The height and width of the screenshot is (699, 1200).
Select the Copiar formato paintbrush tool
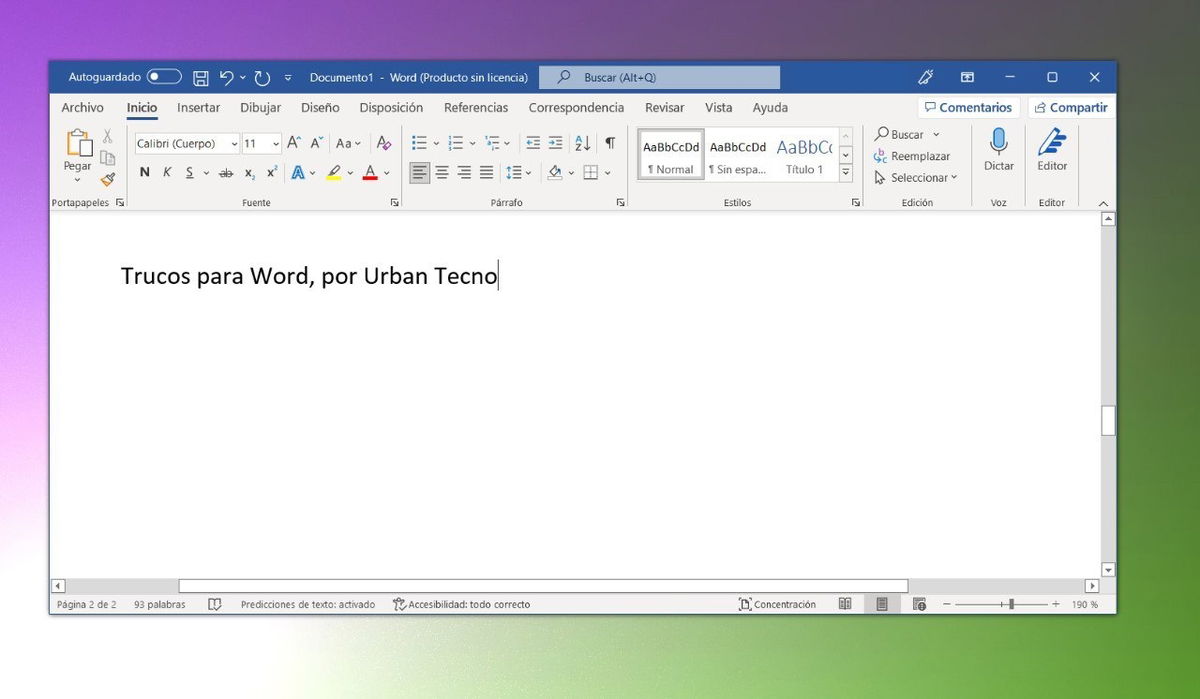107,180
